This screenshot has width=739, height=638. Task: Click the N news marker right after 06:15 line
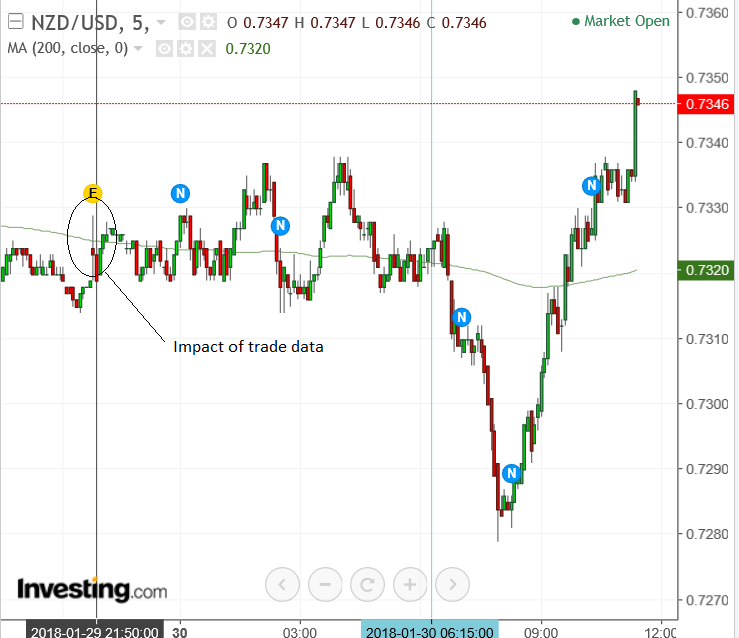(461, 317)
